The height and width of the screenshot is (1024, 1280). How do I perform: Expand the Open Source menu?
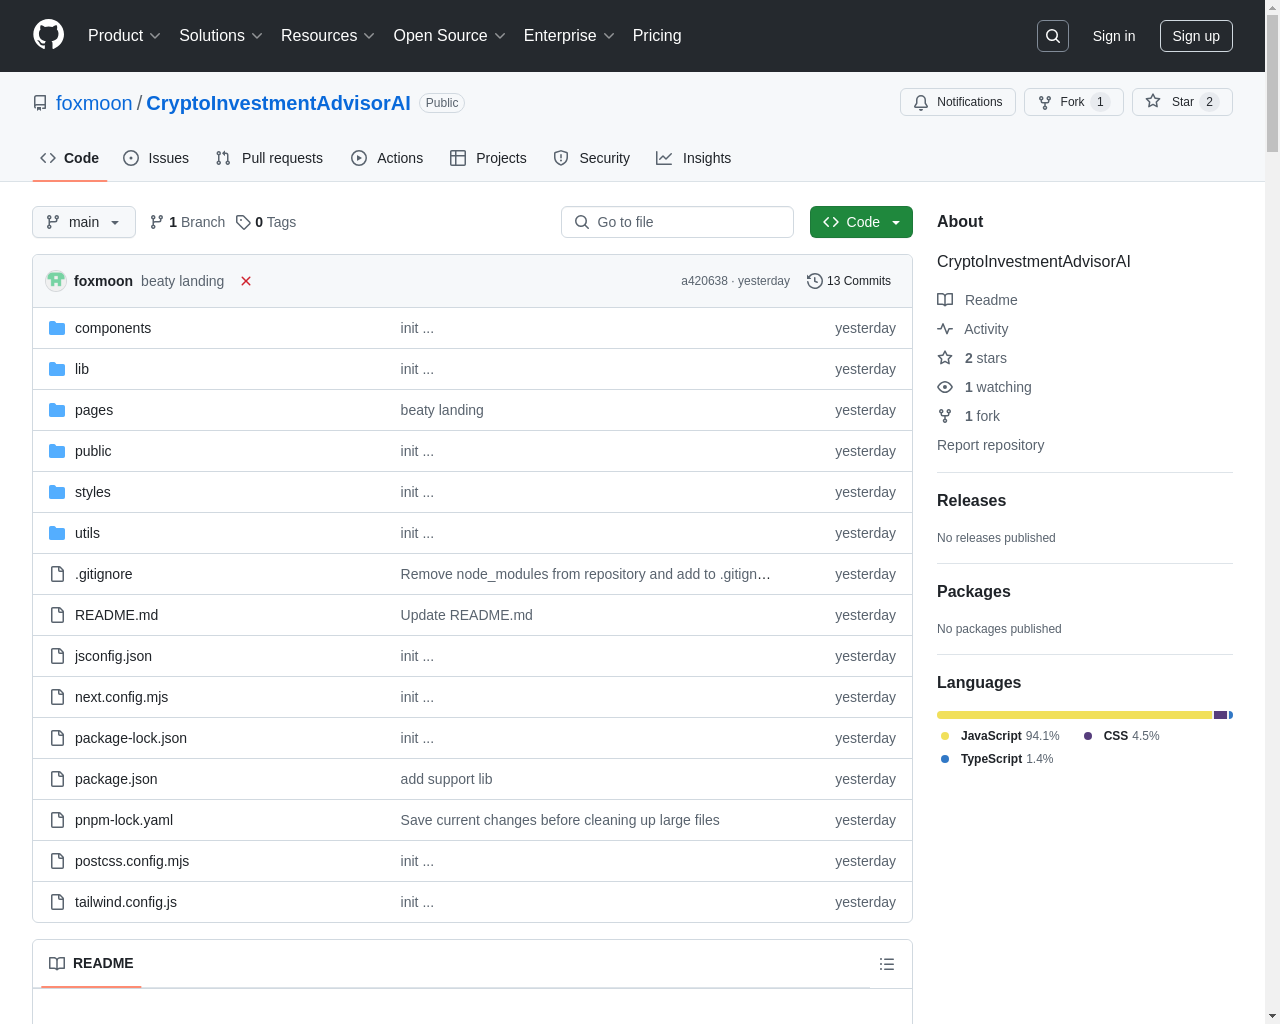tap(450, 36)
